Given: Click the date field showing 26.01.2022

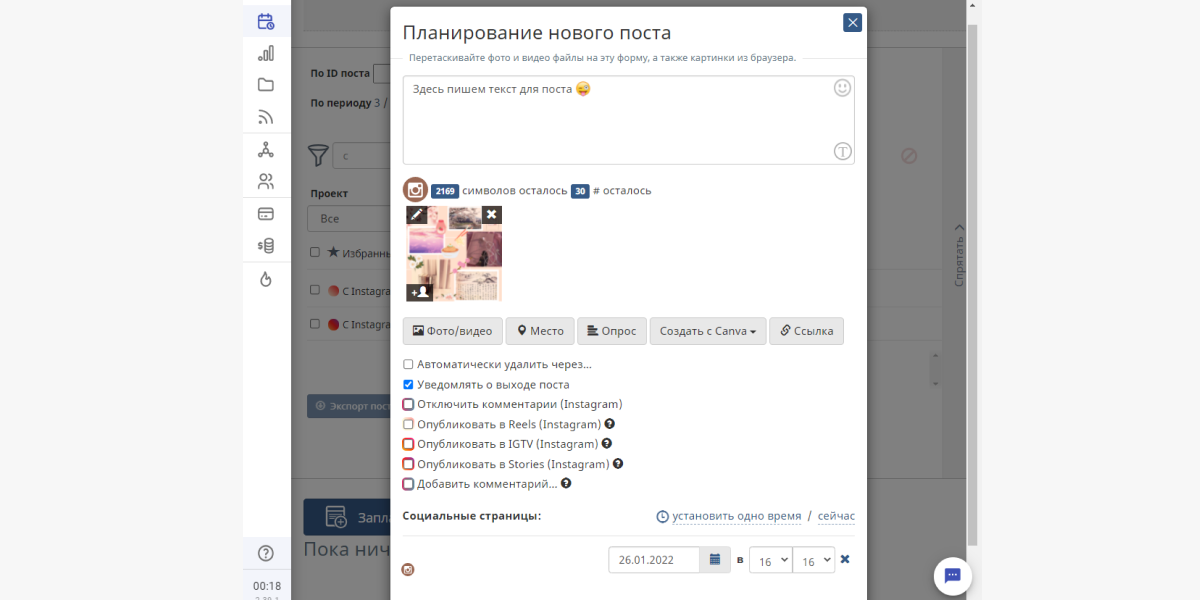Looking at the screenshot, I should pyautogui.click(x=654, y=560).
